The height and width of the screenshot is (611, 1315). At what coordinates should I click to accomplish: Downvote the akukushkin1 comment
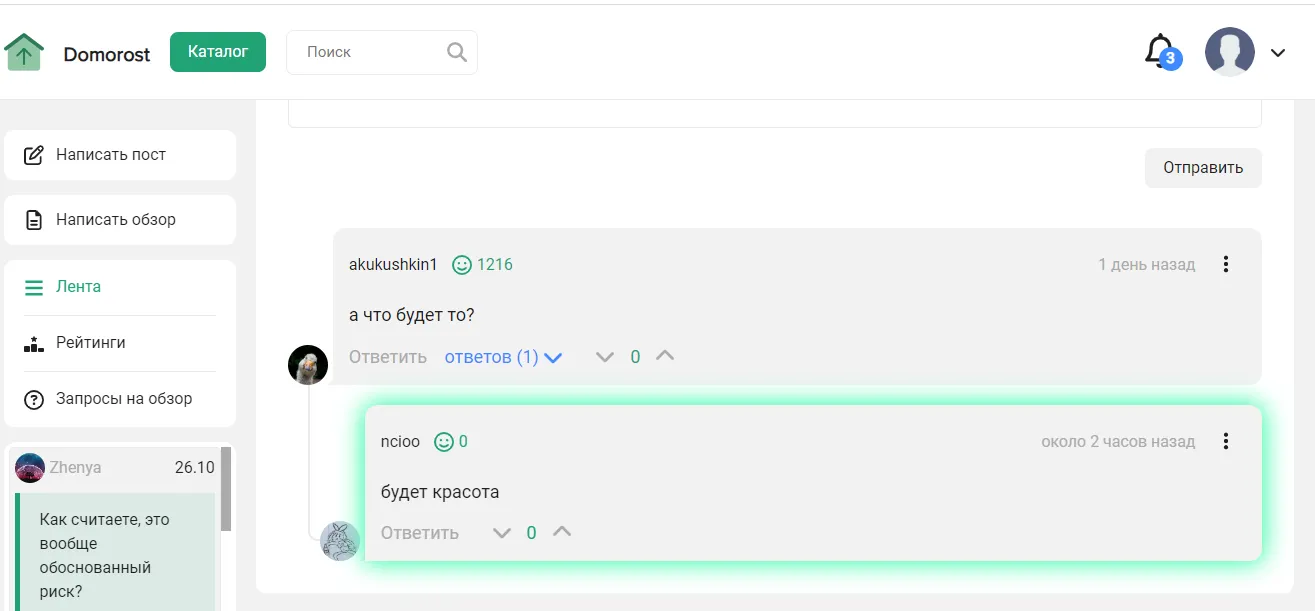604,357
